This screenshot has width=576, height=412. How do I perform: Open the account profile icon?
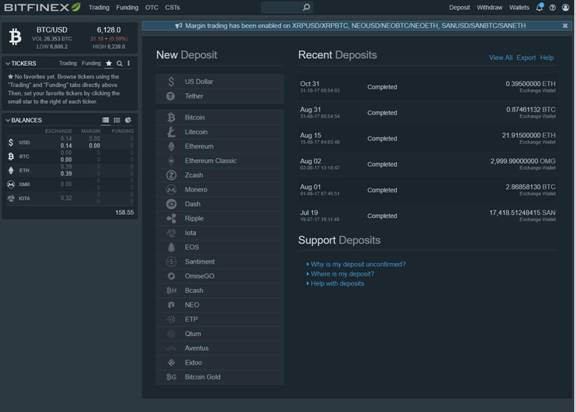(x=565, y=7)
